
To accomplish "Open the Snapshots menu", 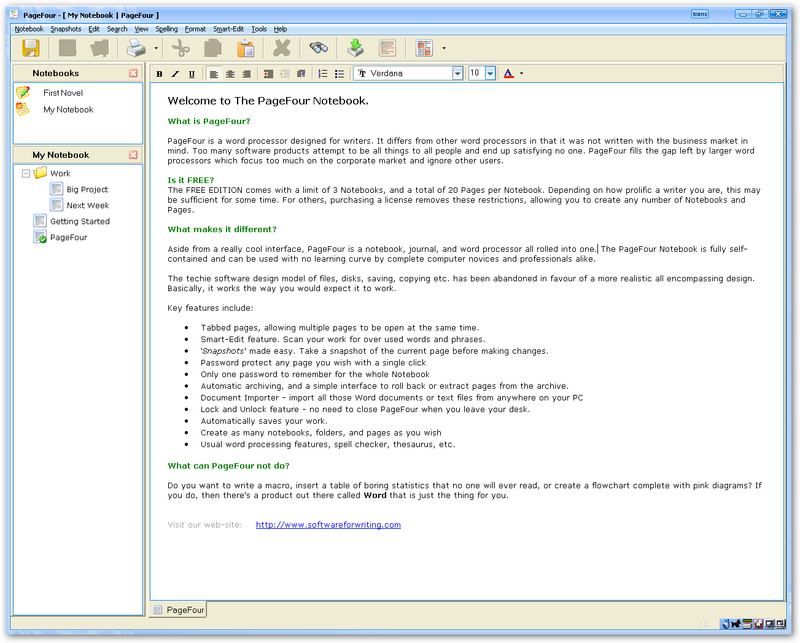I will coord(66,29).
